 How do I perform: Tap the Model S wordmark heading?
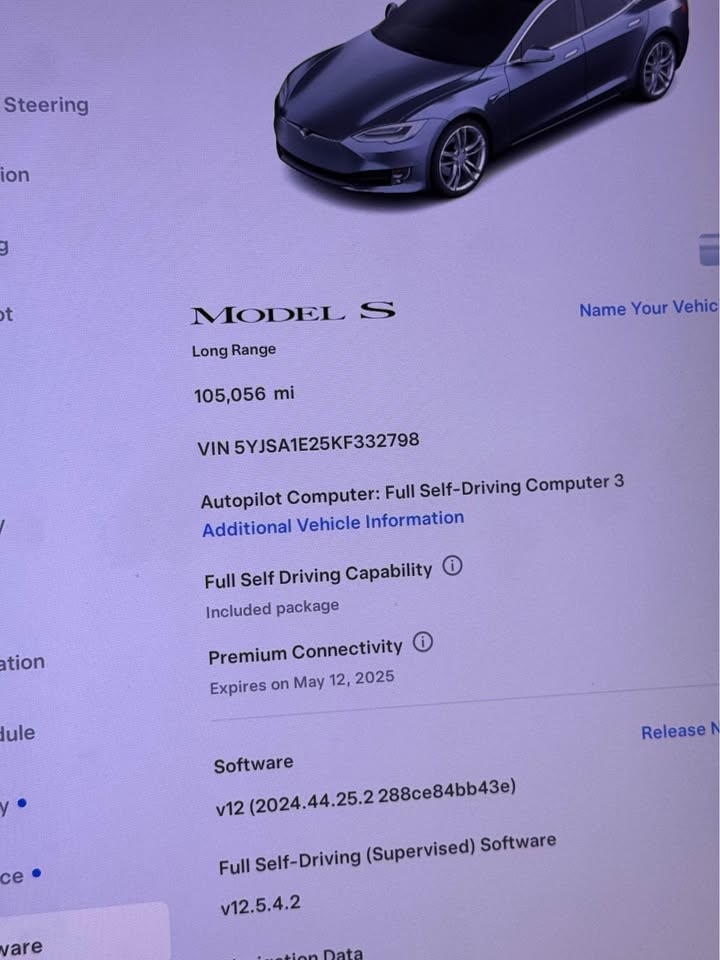293,313
